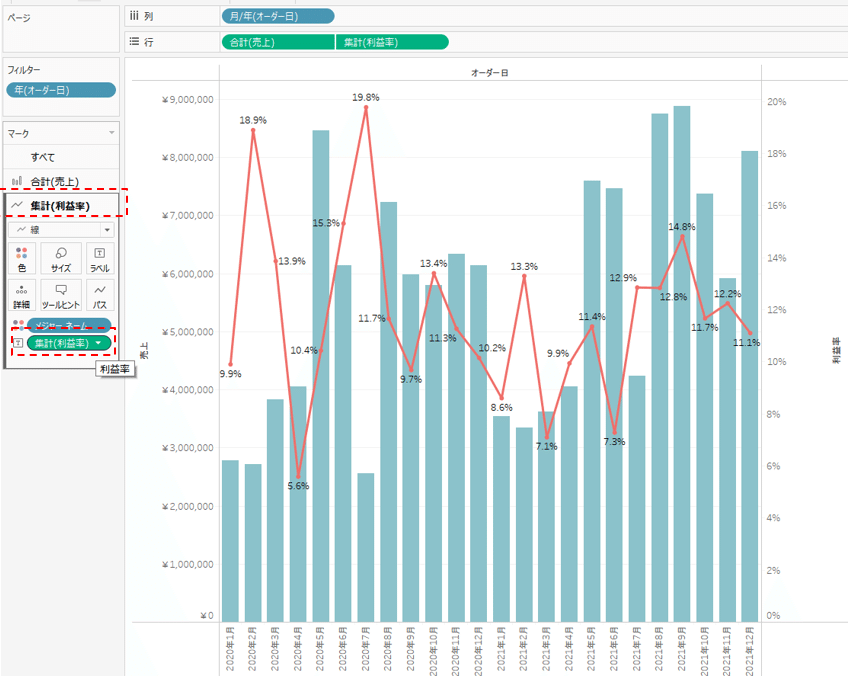This screenshot has width=861, height=676.
Task: Select the 5.6% lowest line point
Action: [x=298, y=477]
